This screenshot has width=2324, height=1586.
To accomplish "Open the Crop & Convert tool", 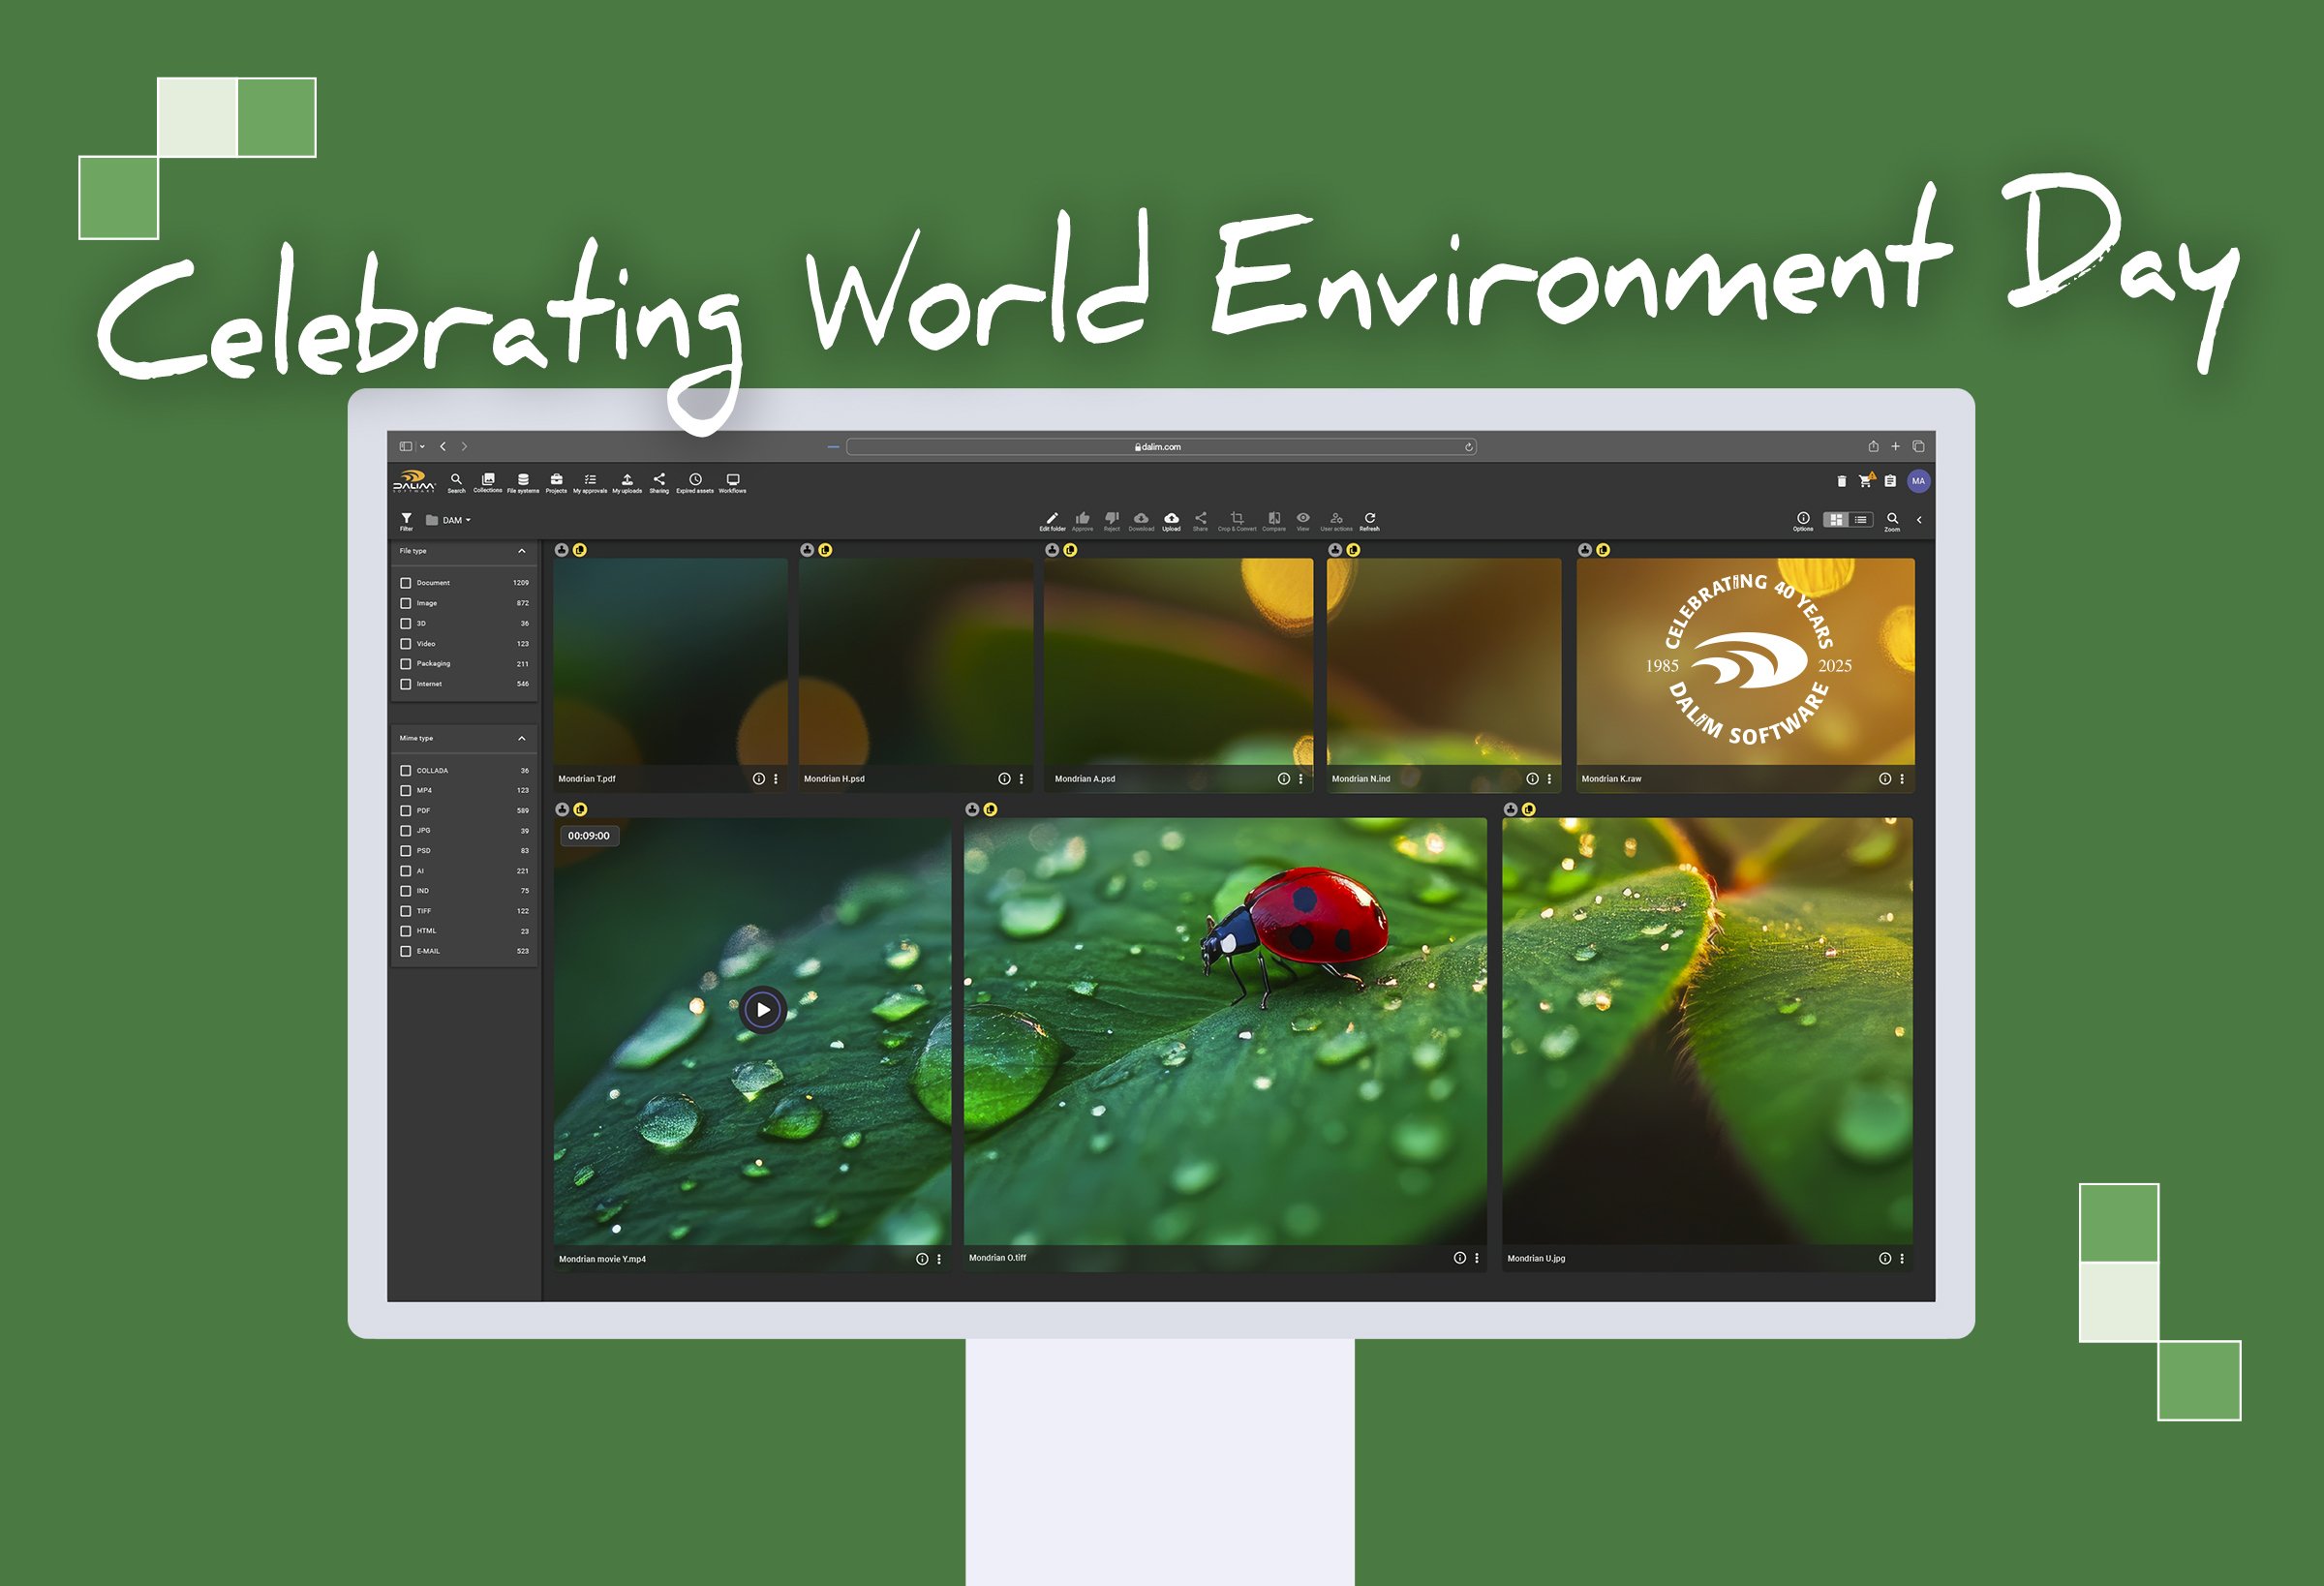I will [x=1237, y=521].
